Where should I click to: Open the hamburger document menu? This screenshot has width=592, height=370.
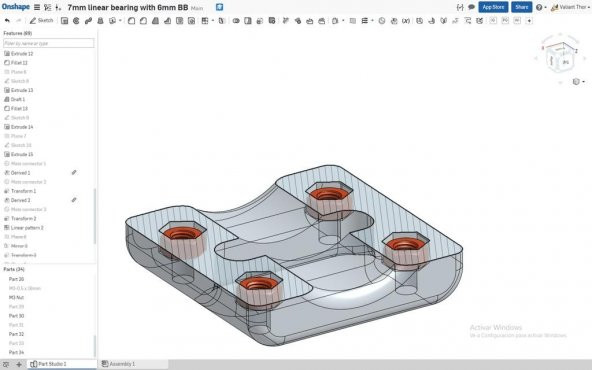pos(37,7)
